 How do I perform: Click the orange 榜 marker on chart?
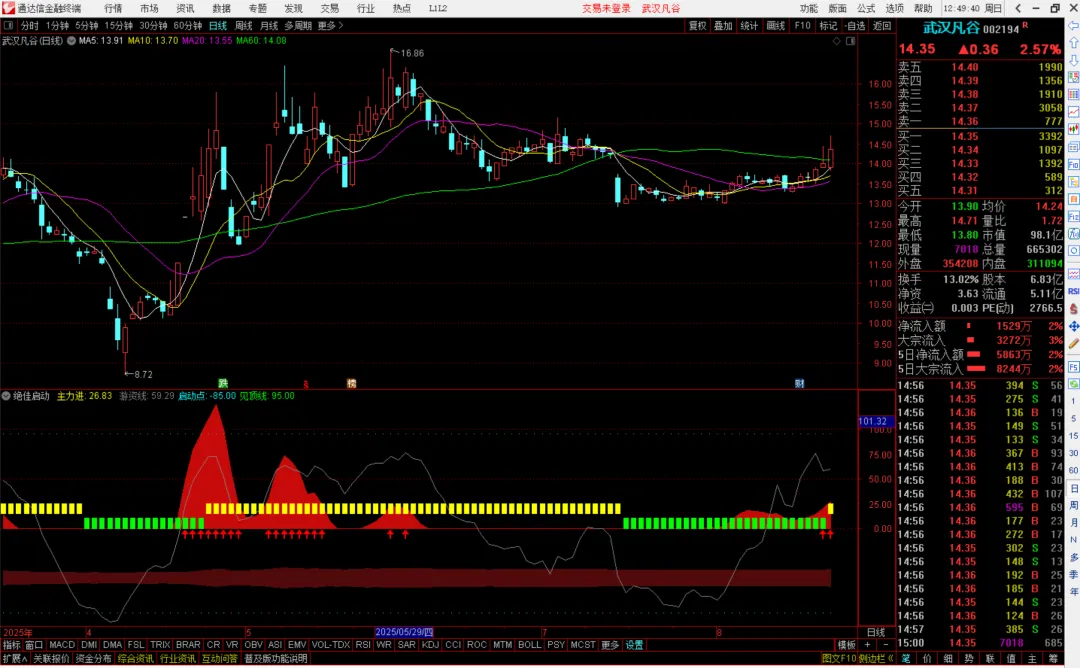pyautogui.click(x=351, y=384)
